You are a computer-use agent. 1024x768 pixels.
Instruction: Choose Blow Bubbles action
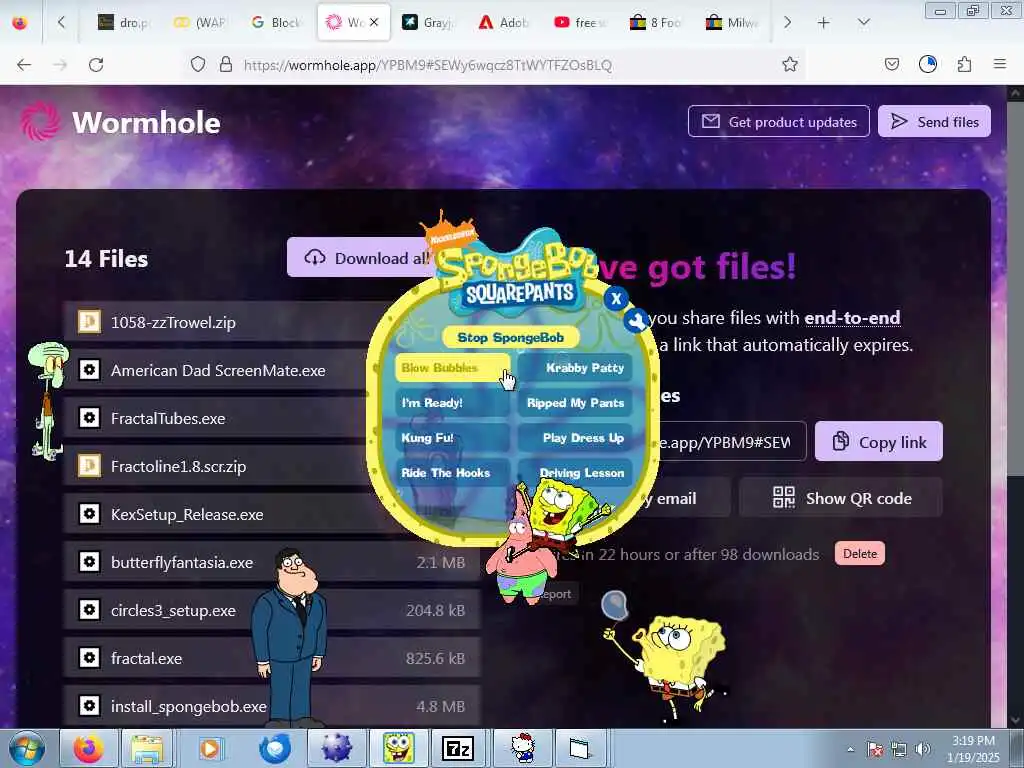pyautogui.click(x=452, y=368)
